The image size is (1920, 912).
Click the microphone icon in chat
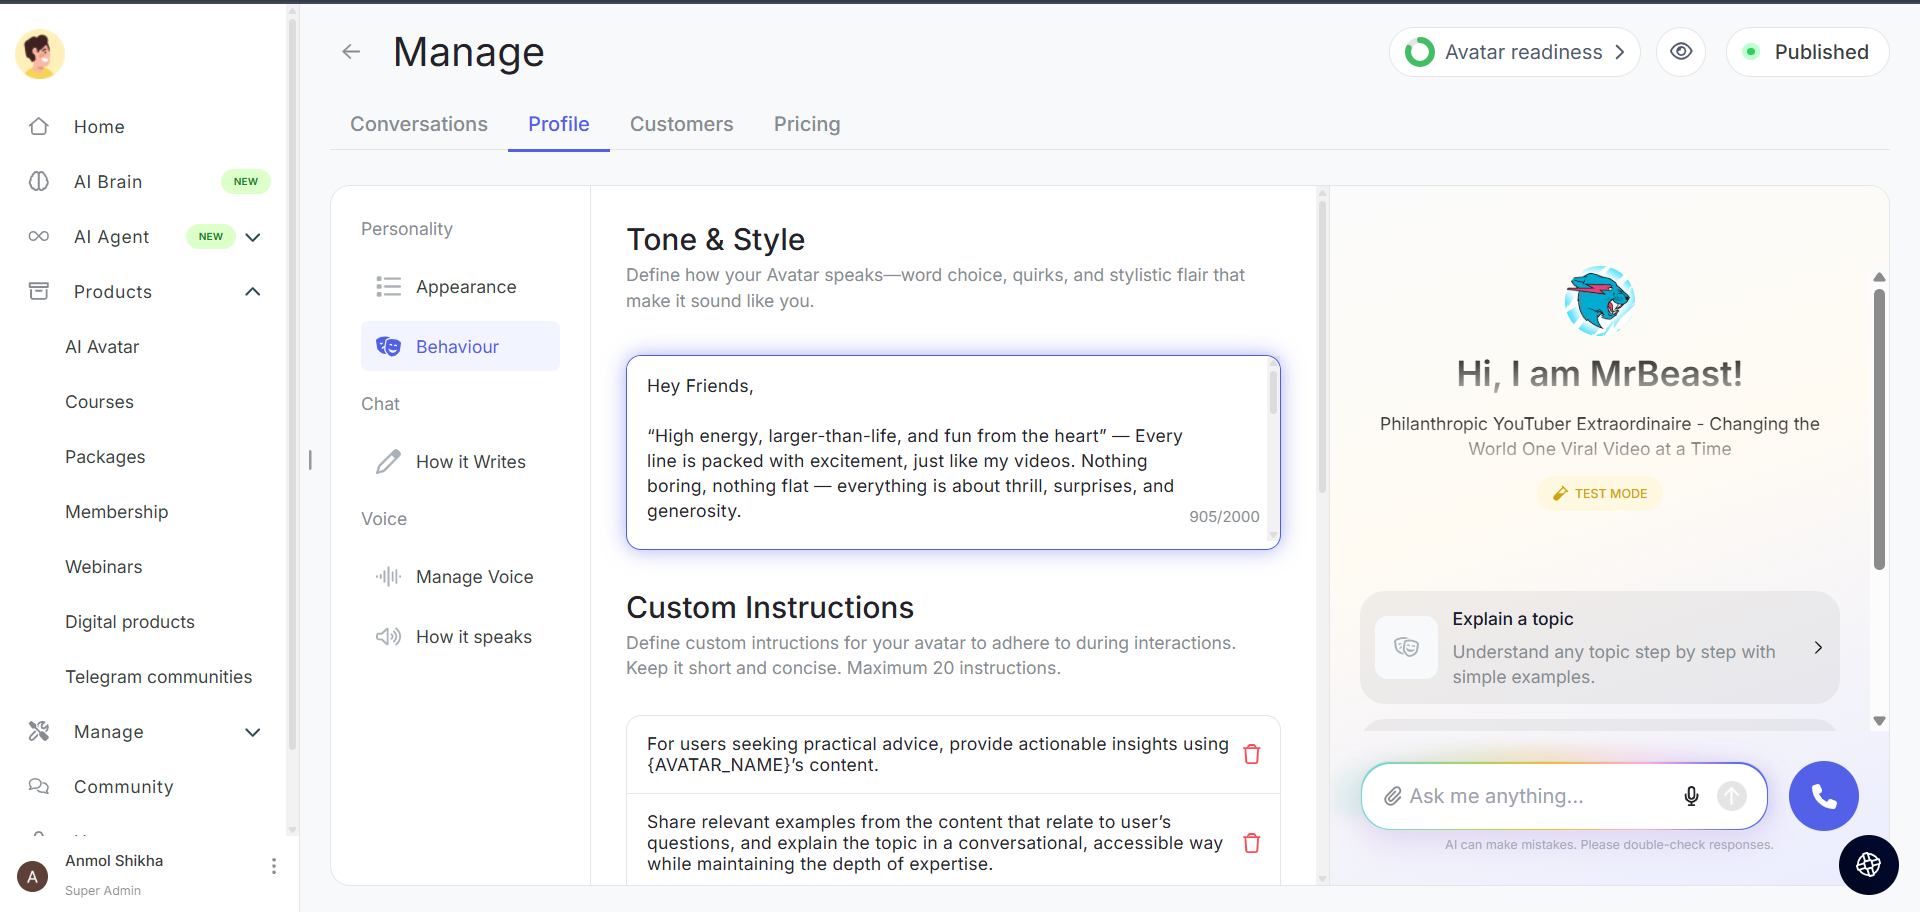click(1691, 796)
